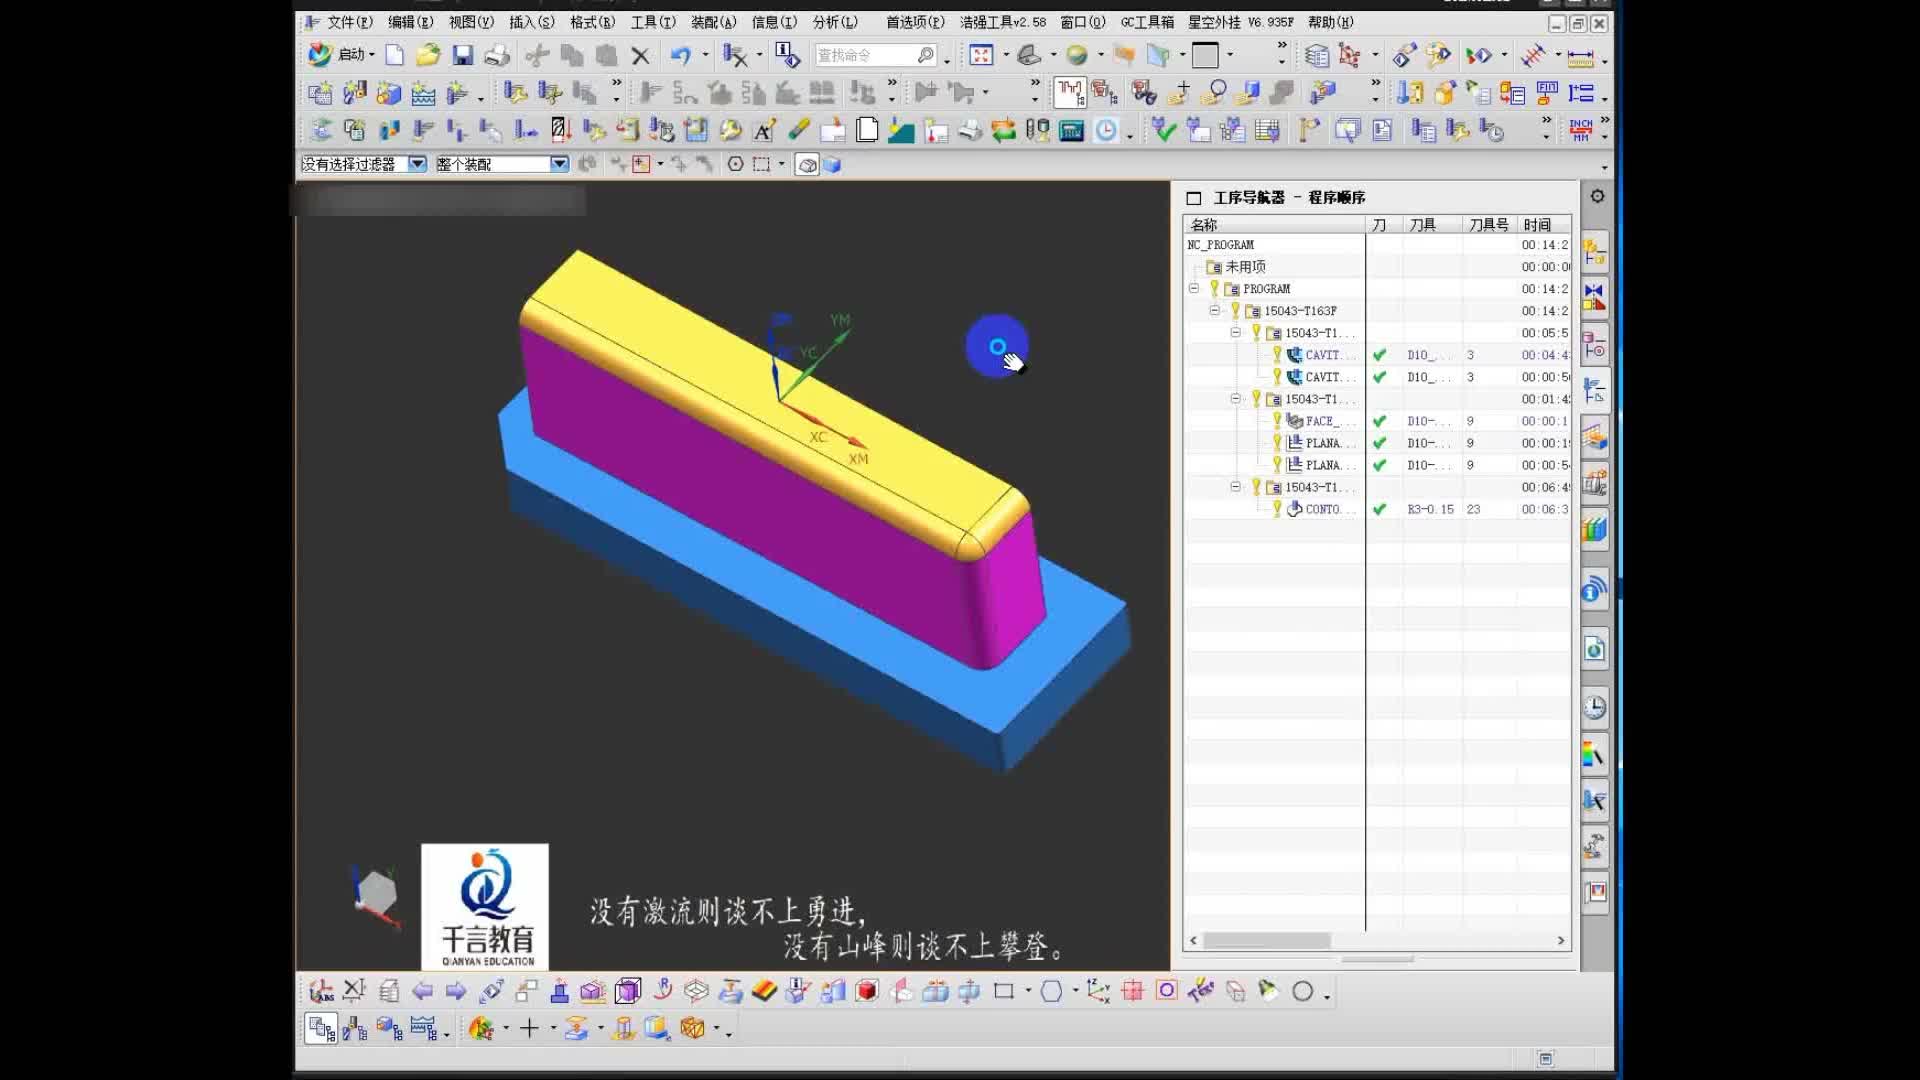This screenshot has height=1080, width=1920.
Task: Open the 工具(T) menu
Action: tap(653, 22)
